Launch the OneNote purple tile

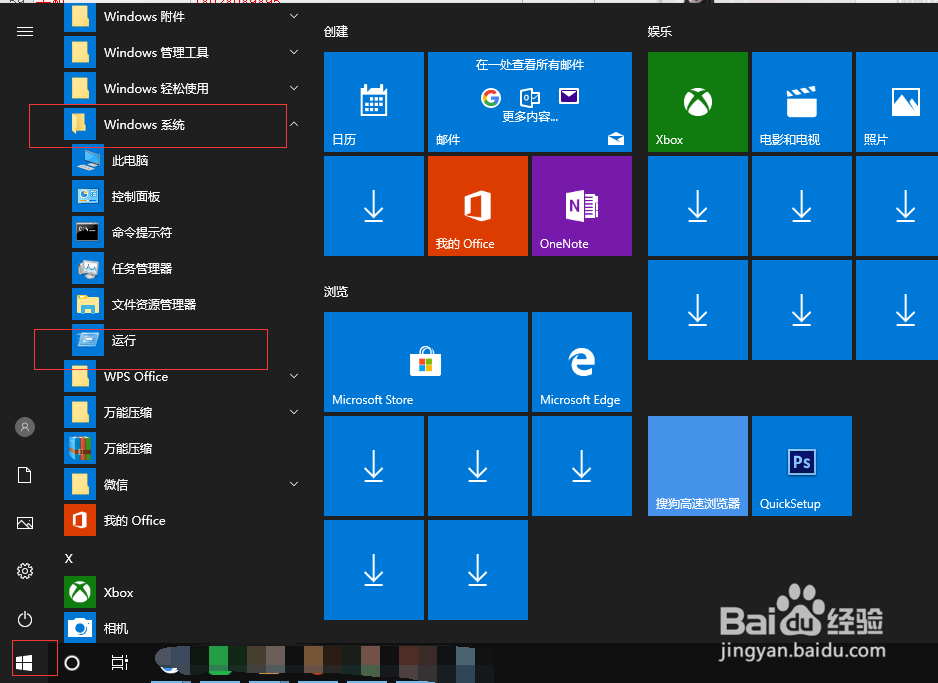[x=582, y=206]
